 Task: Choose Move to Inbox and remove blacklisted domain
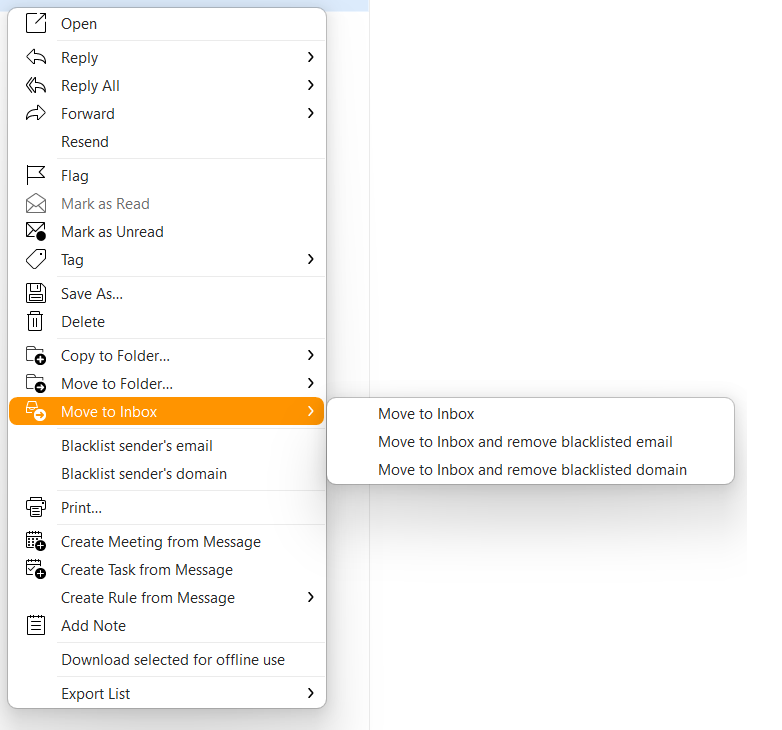(x=531, y=470)
